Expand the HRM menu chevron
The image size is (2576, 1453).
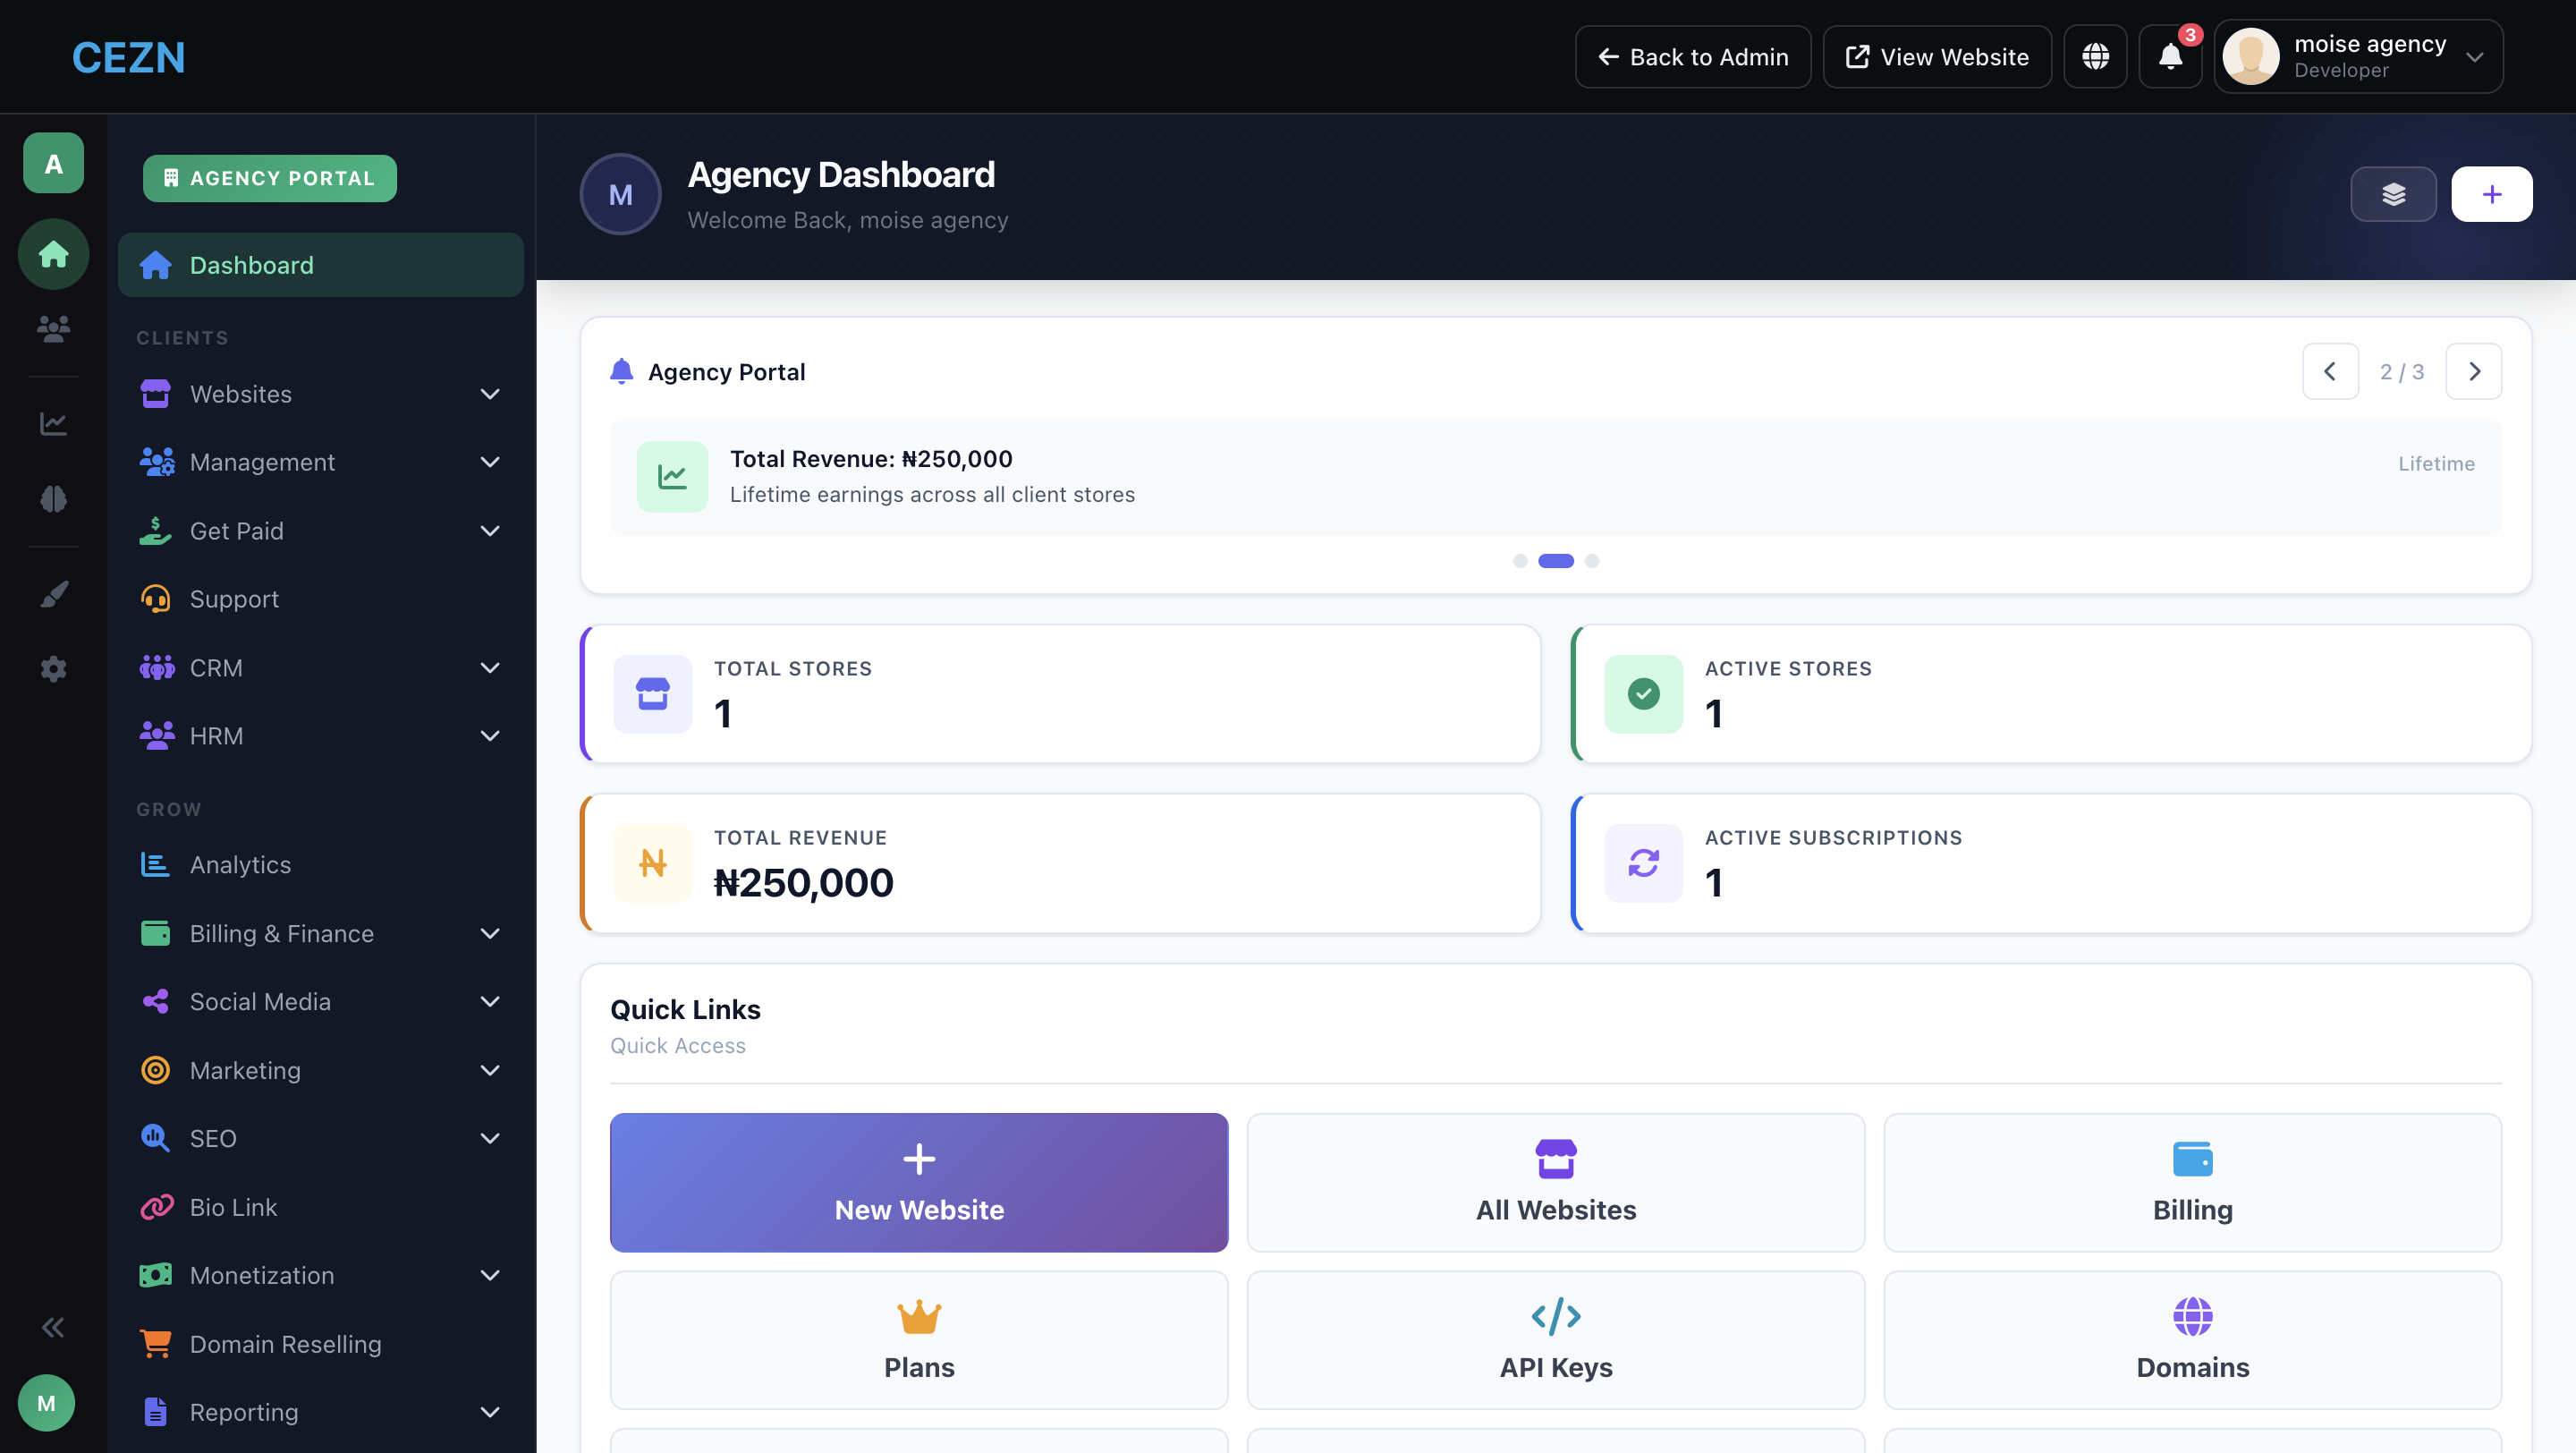[x=490, y=736]
